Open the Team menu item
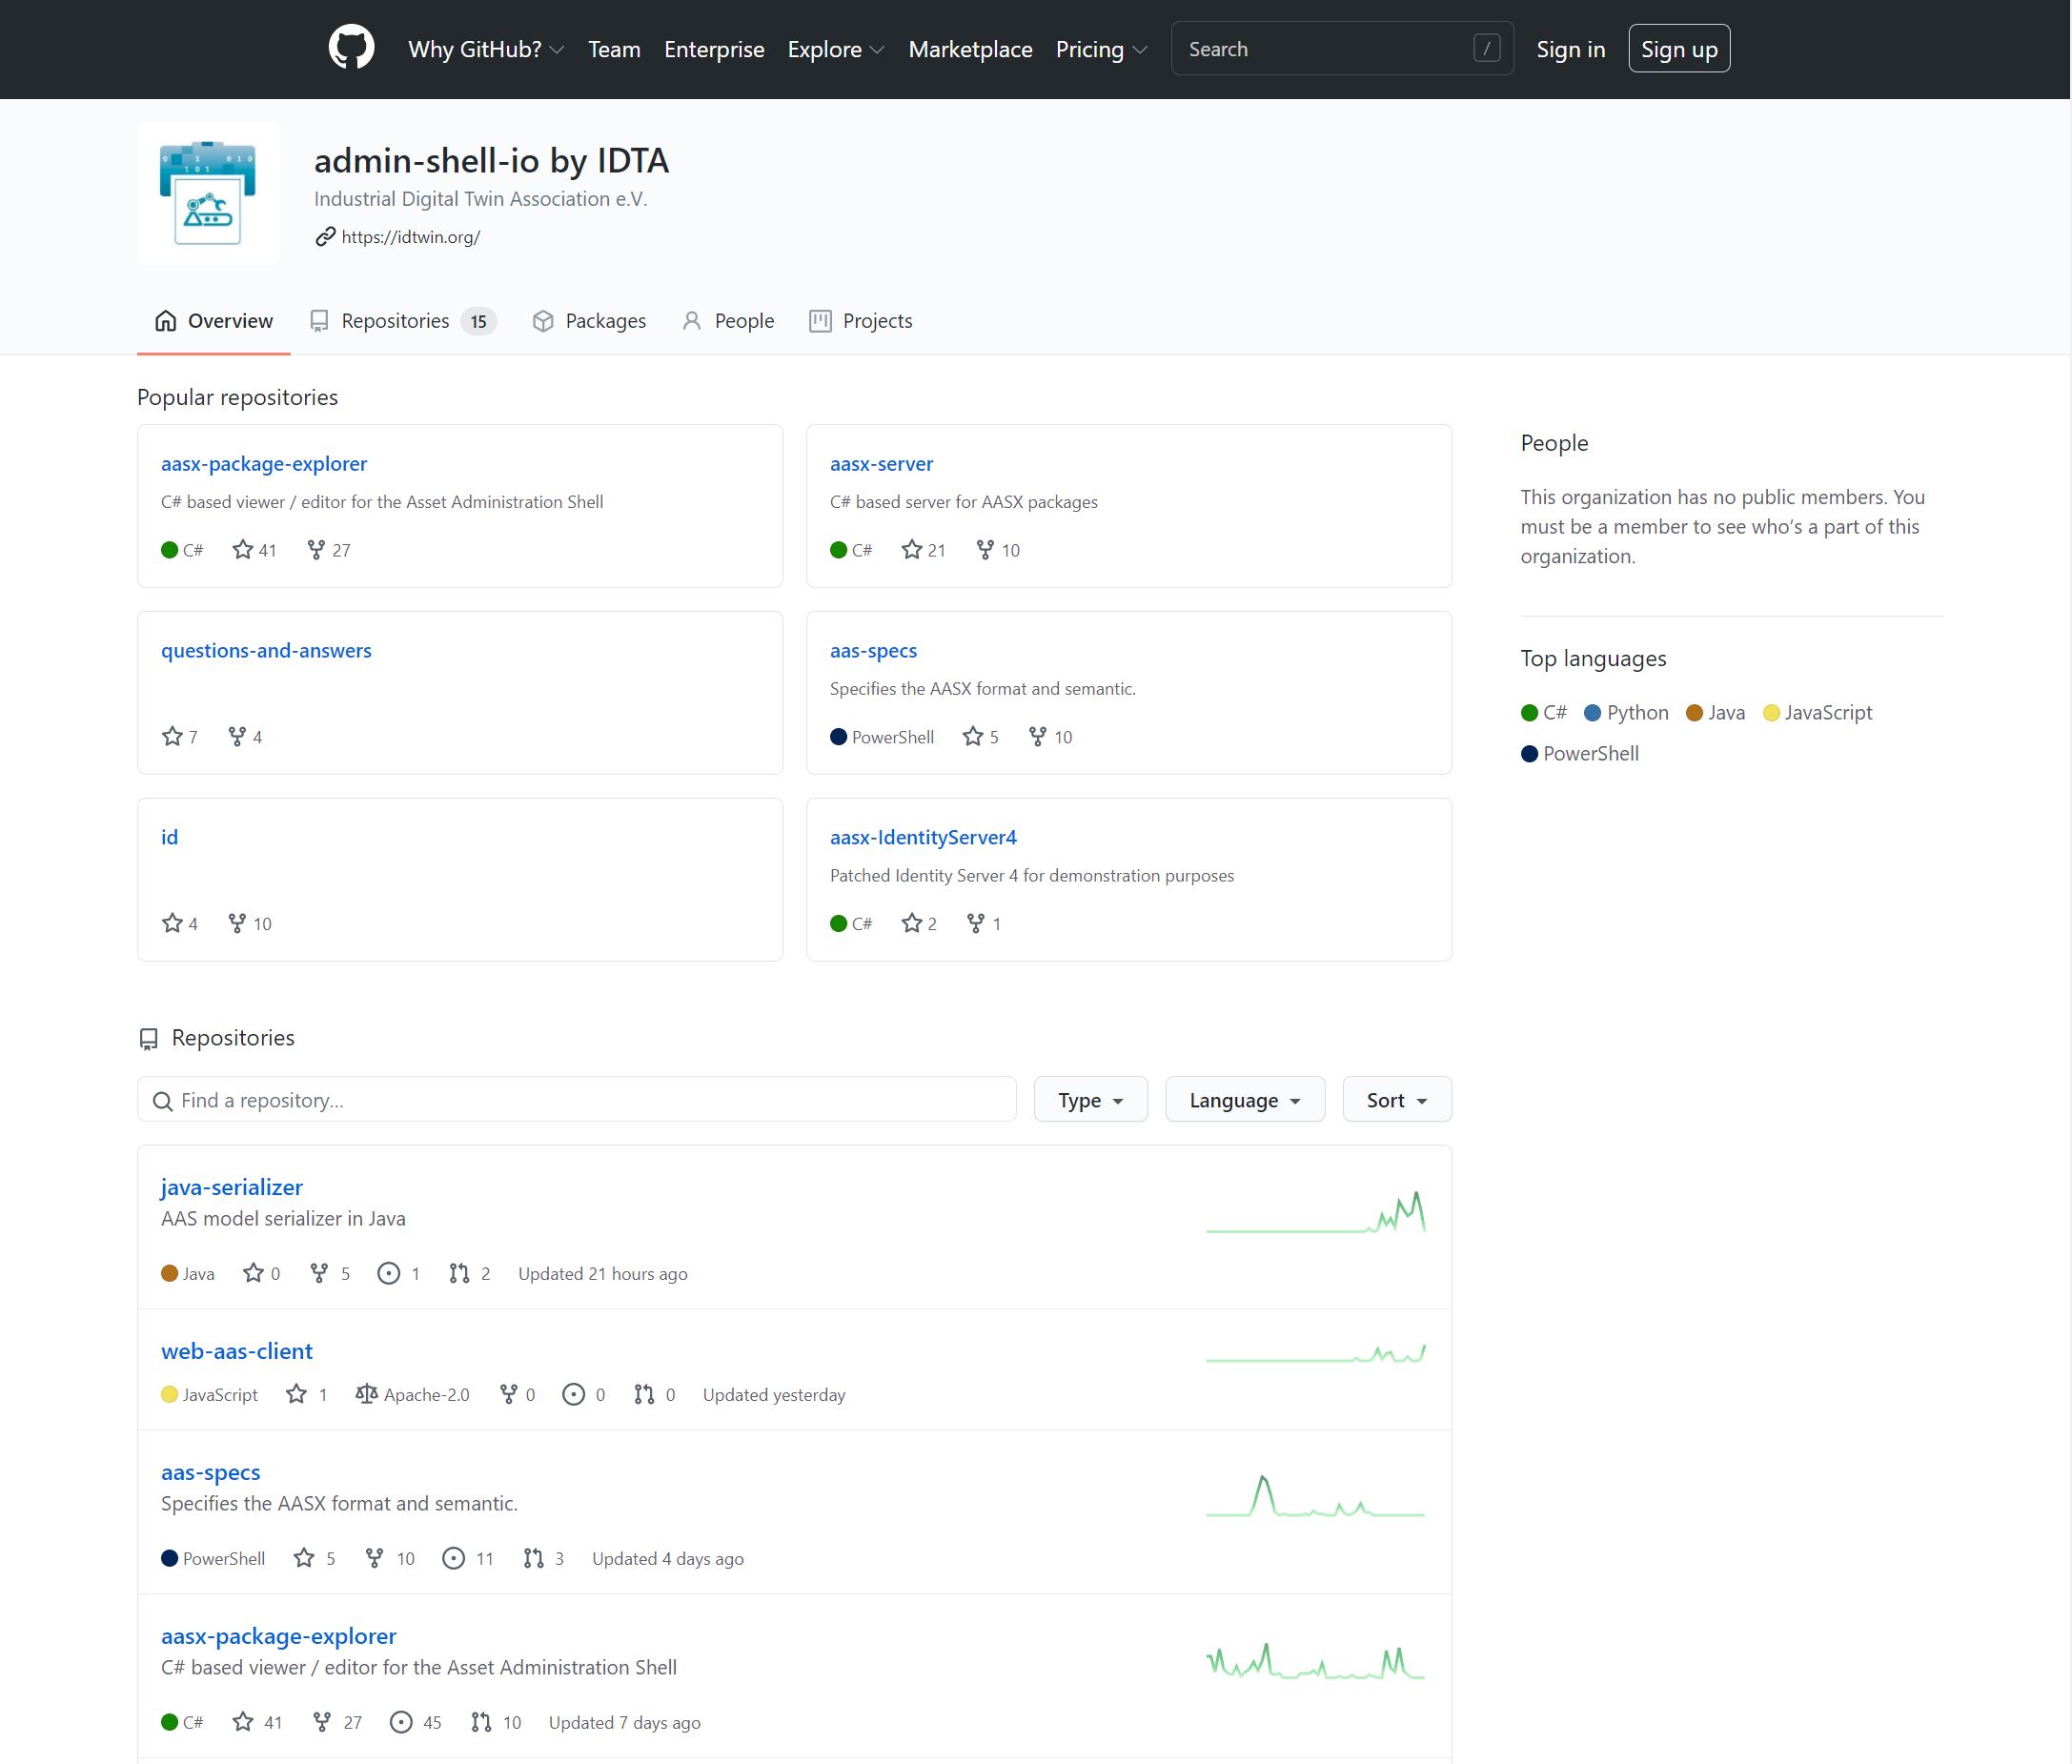The height and width of the screenshot is (1764, 2072). (614, 49)
